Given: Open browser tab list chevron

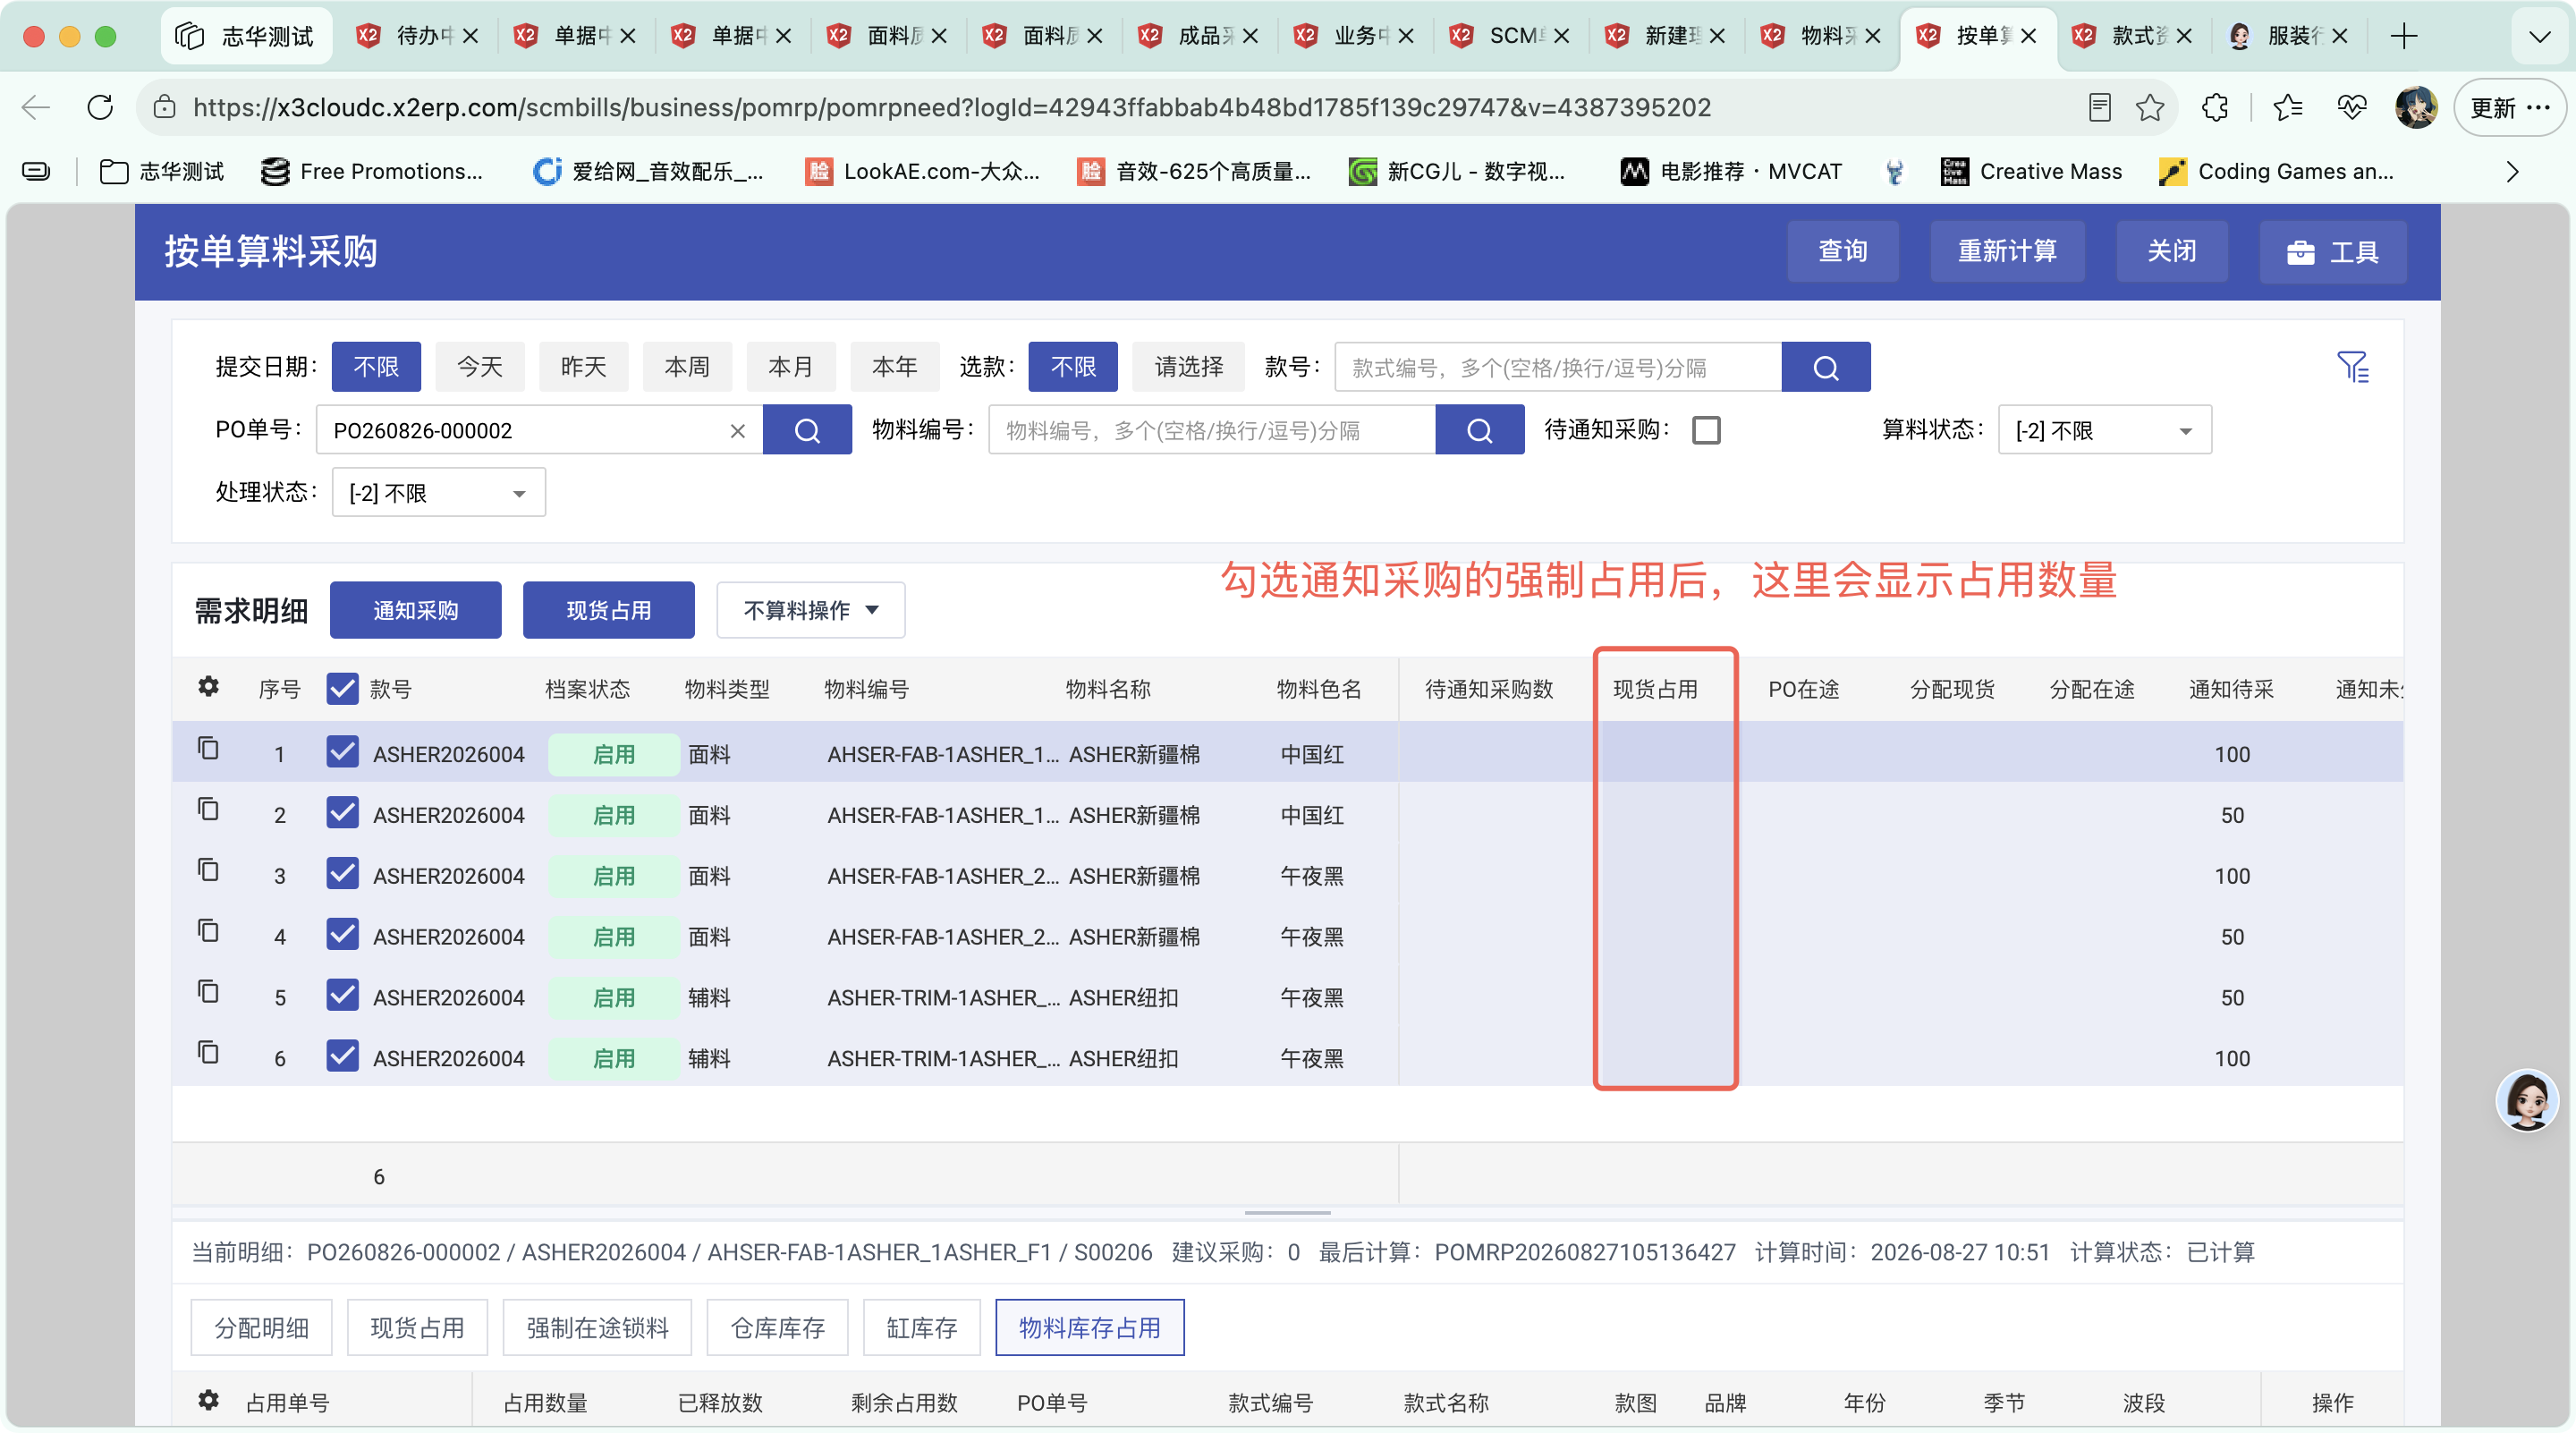Looking at the screenshot, I should 2539,36.
